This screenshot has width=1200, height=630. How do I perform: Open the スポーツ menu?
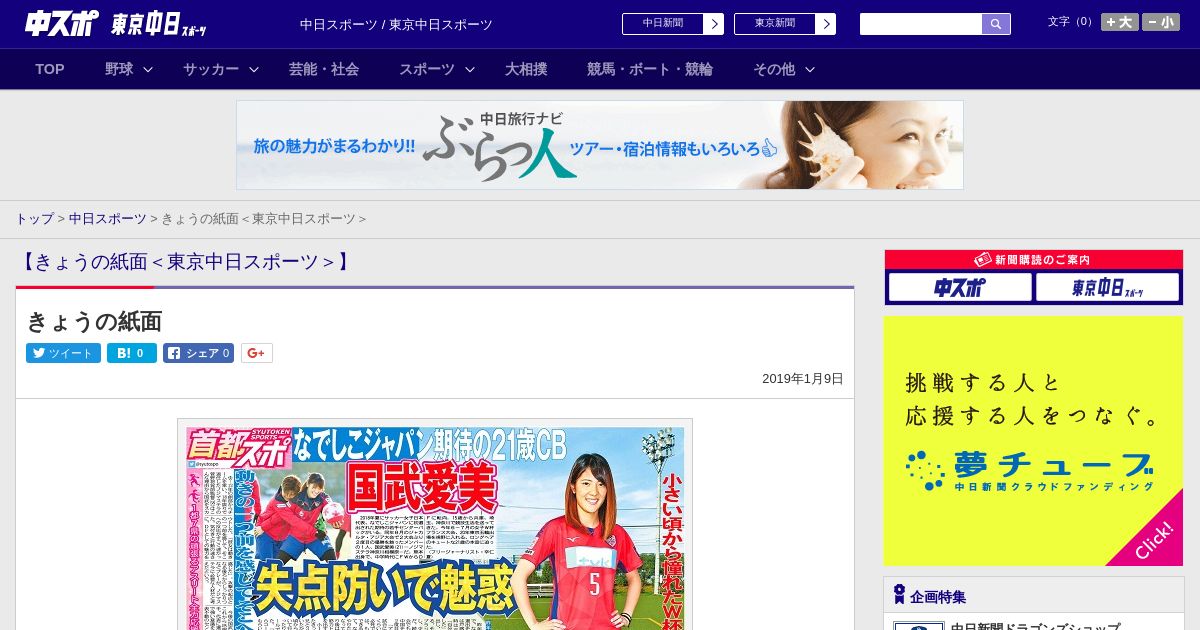tap(427, 69)
